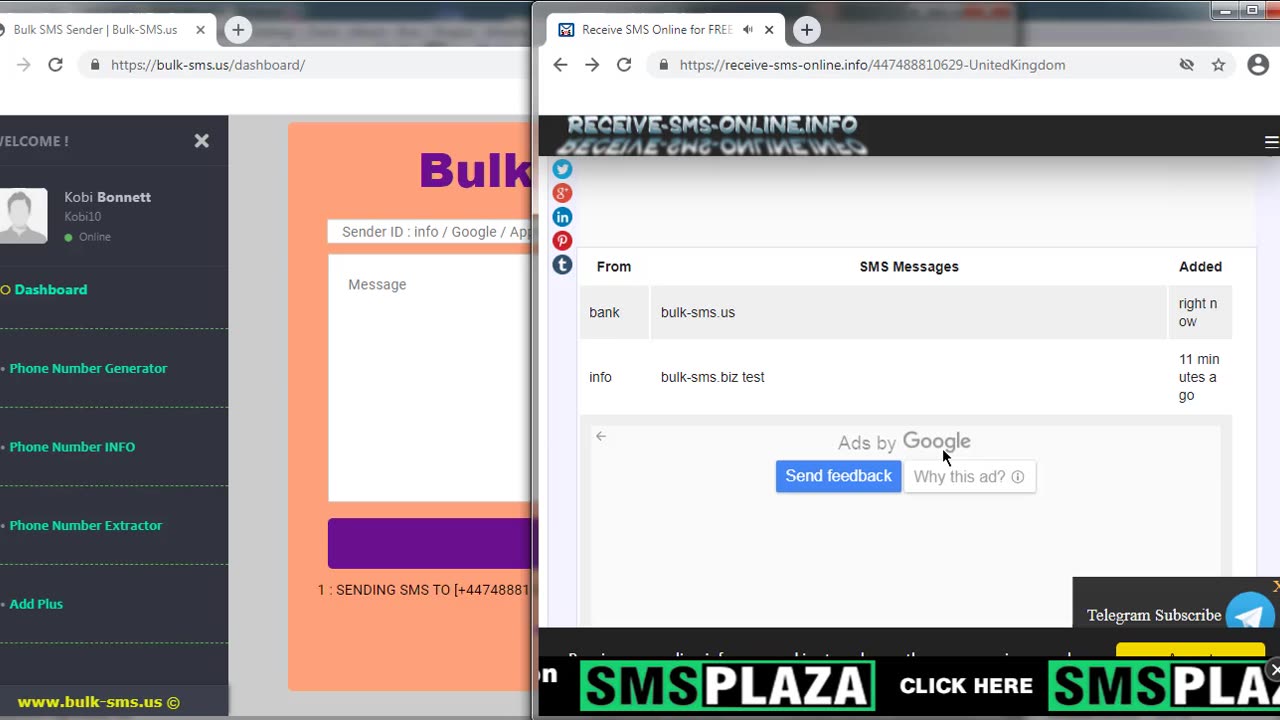Screen dimensions: 1280x720
Task: Click the site lock icon for receive-sms-online.info
Action: 663,65
